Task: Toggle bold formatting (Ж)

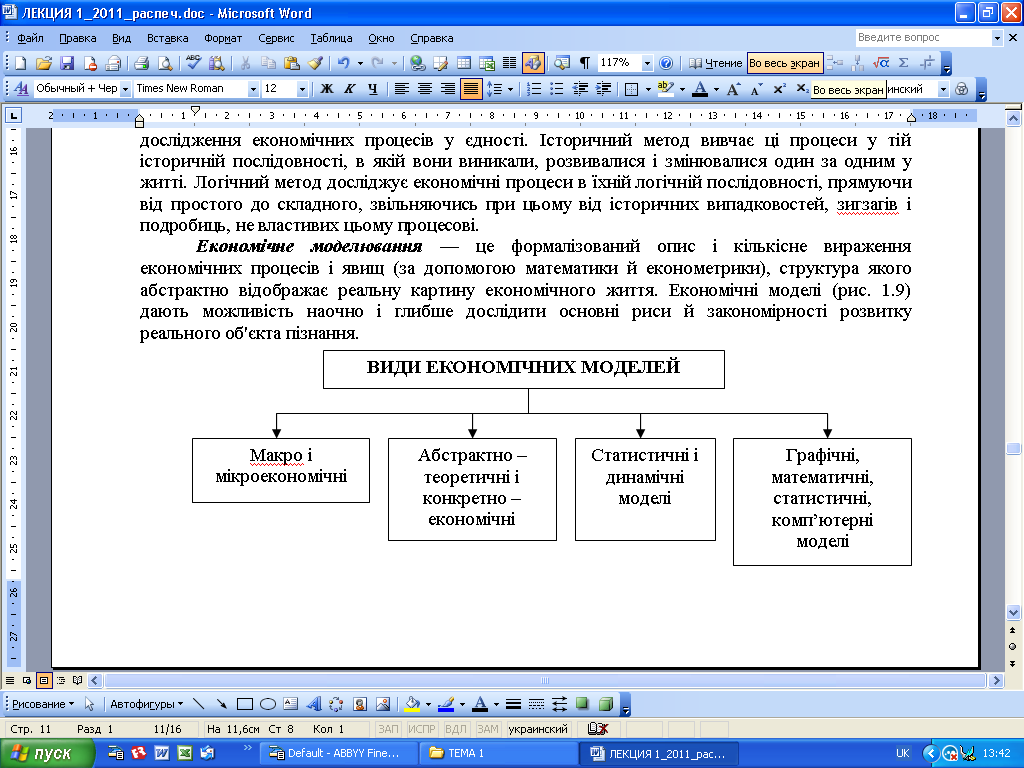Action: pyautogui.click(x=327, y=89)
